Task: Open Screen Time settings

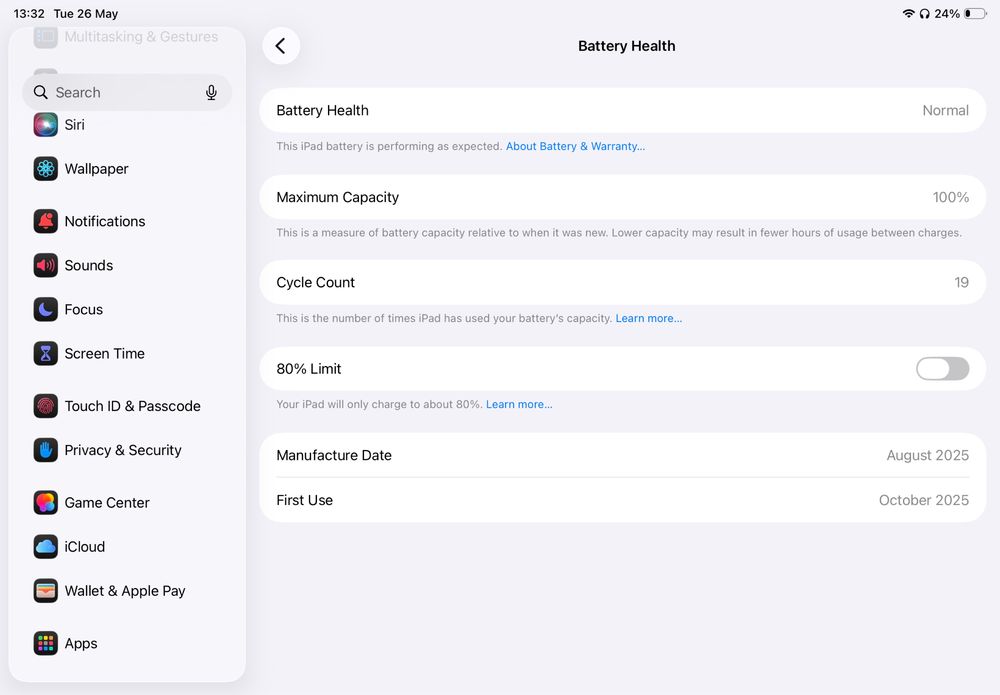Action: click(127, 353)
